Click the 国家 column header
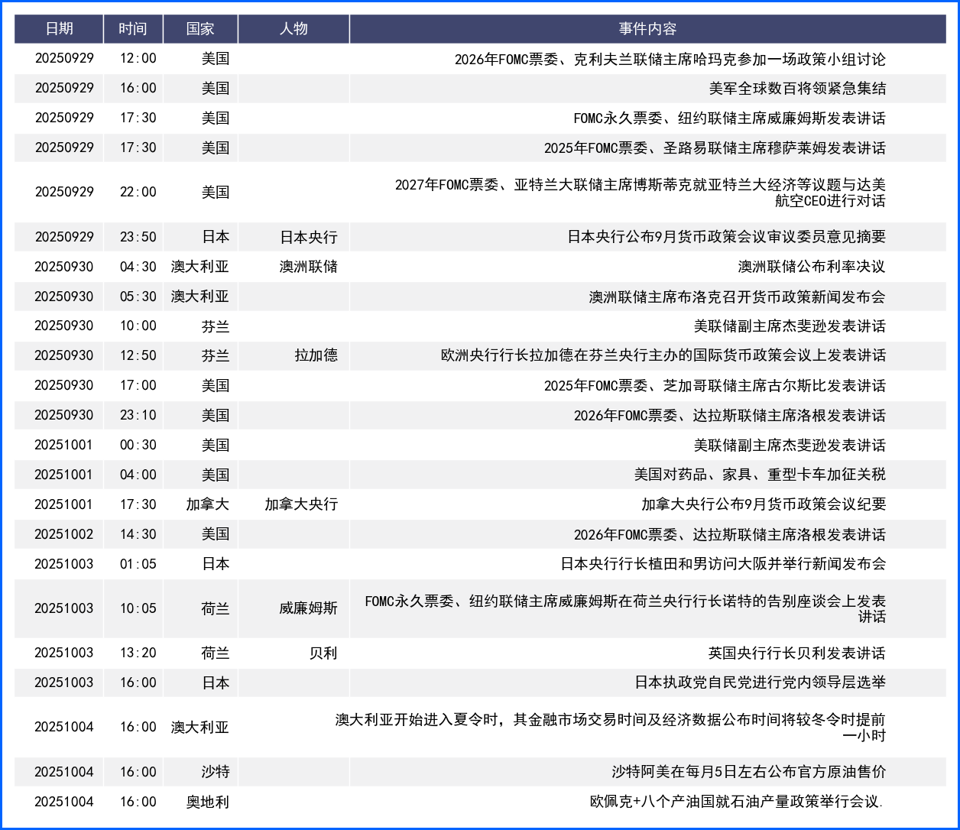This screenshot has width=960, height=830. click(x=200, y=29)
